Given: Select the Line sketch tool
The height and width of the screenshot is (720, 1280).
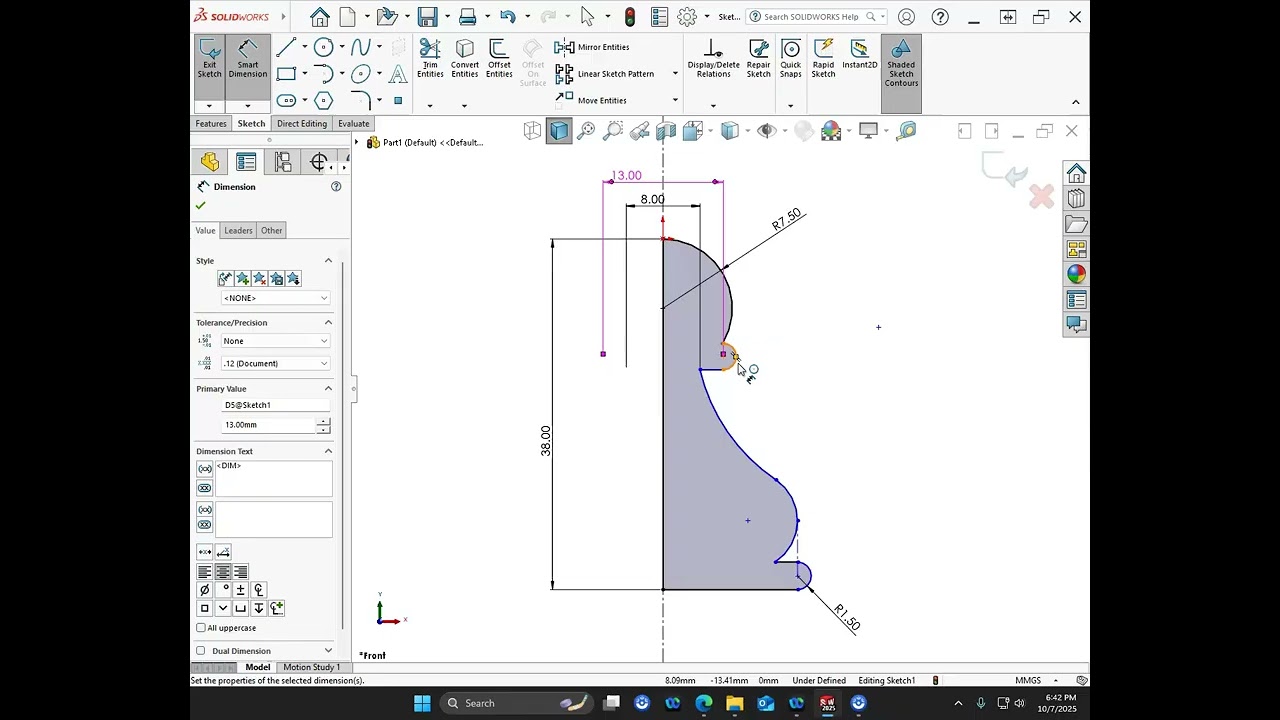Looking at the screenshot, I should (x=286, y=47).
